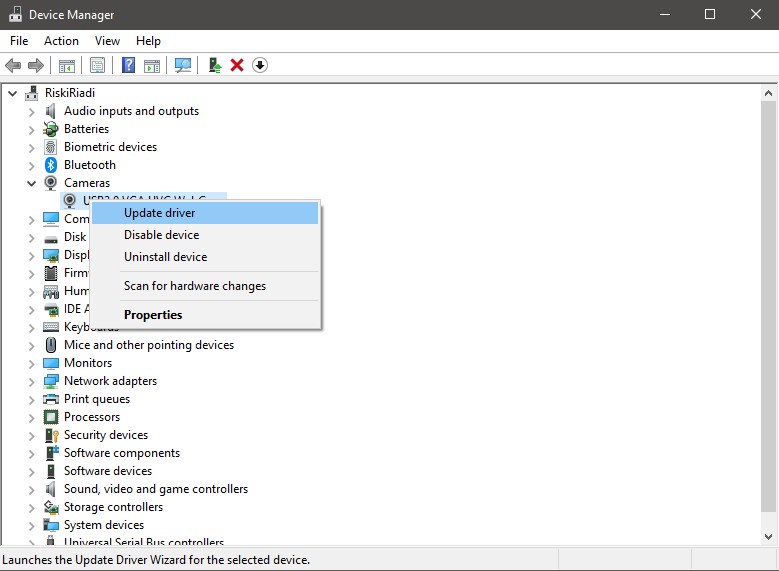
Task: Click the Security devices key icon
Action: [x=52, y=435]
